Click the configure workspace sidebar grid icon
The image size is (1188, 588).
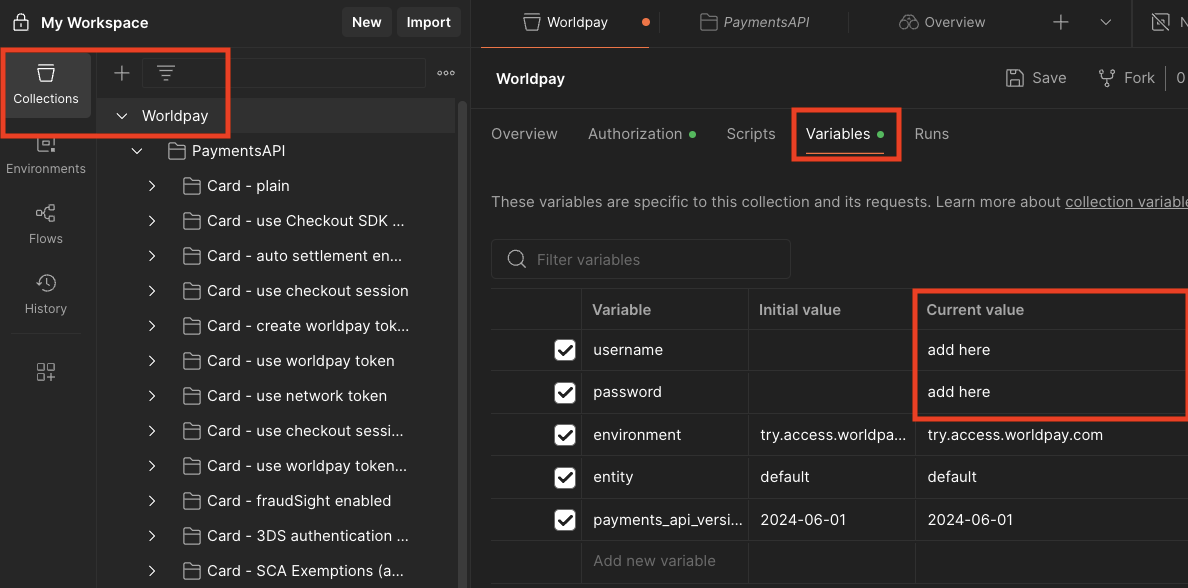pyautogui.click(x=46, y=372)
